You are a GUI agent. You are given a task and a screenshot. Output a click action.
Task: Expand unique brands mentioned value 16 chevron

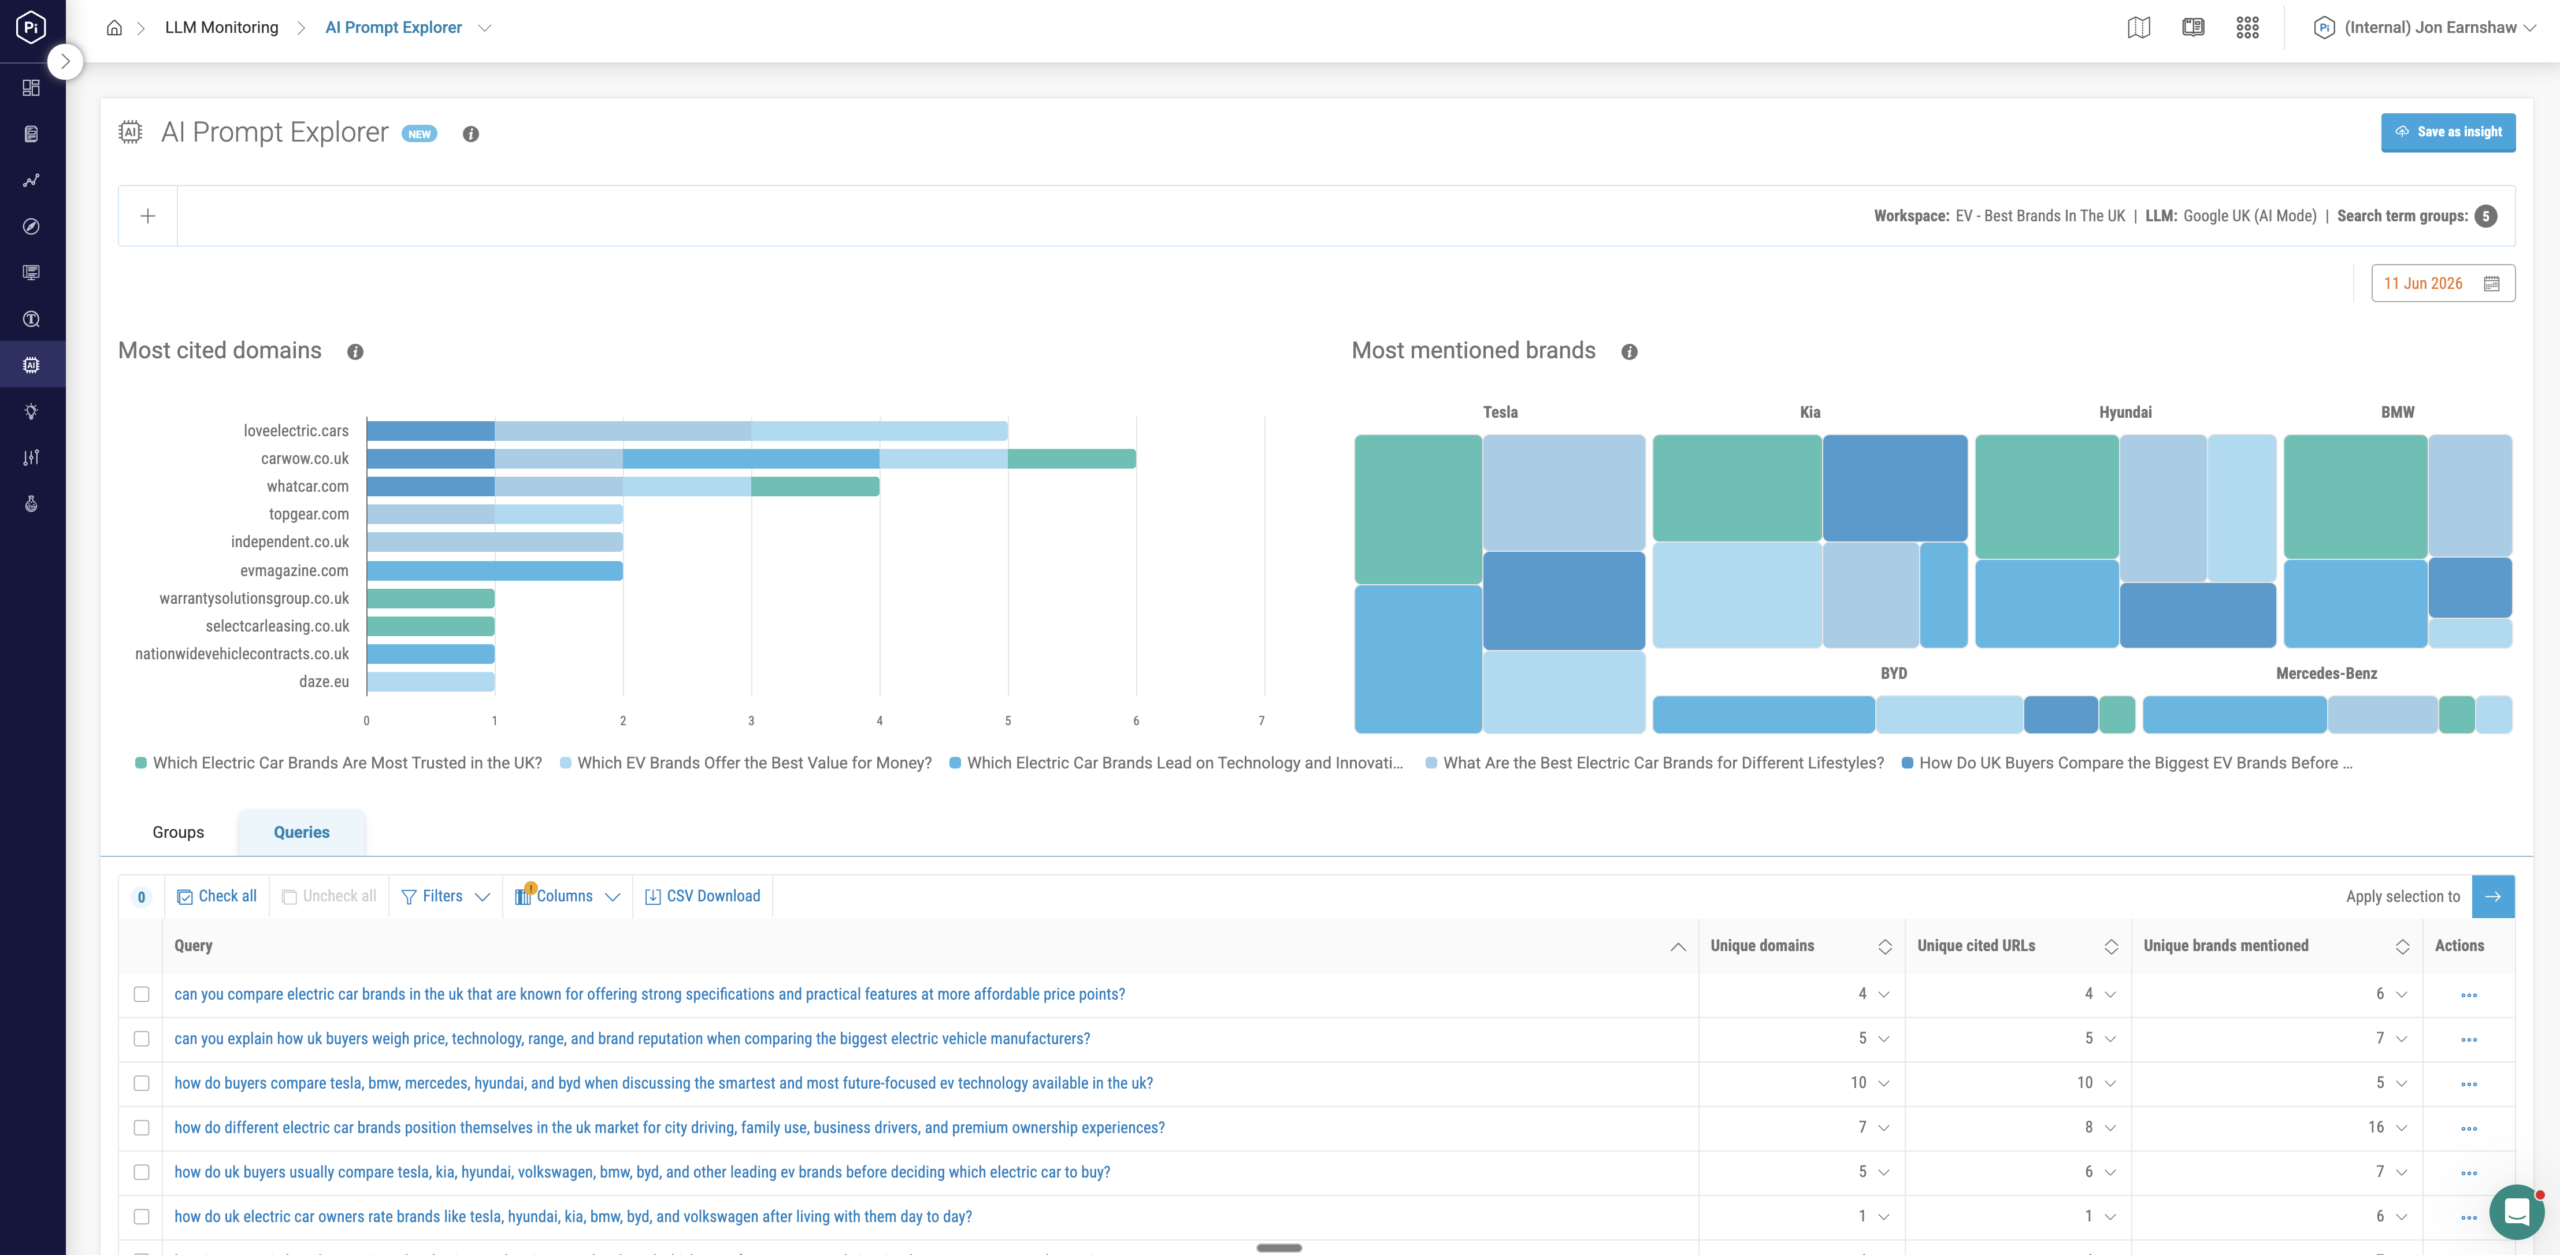click(2401, 1128)
